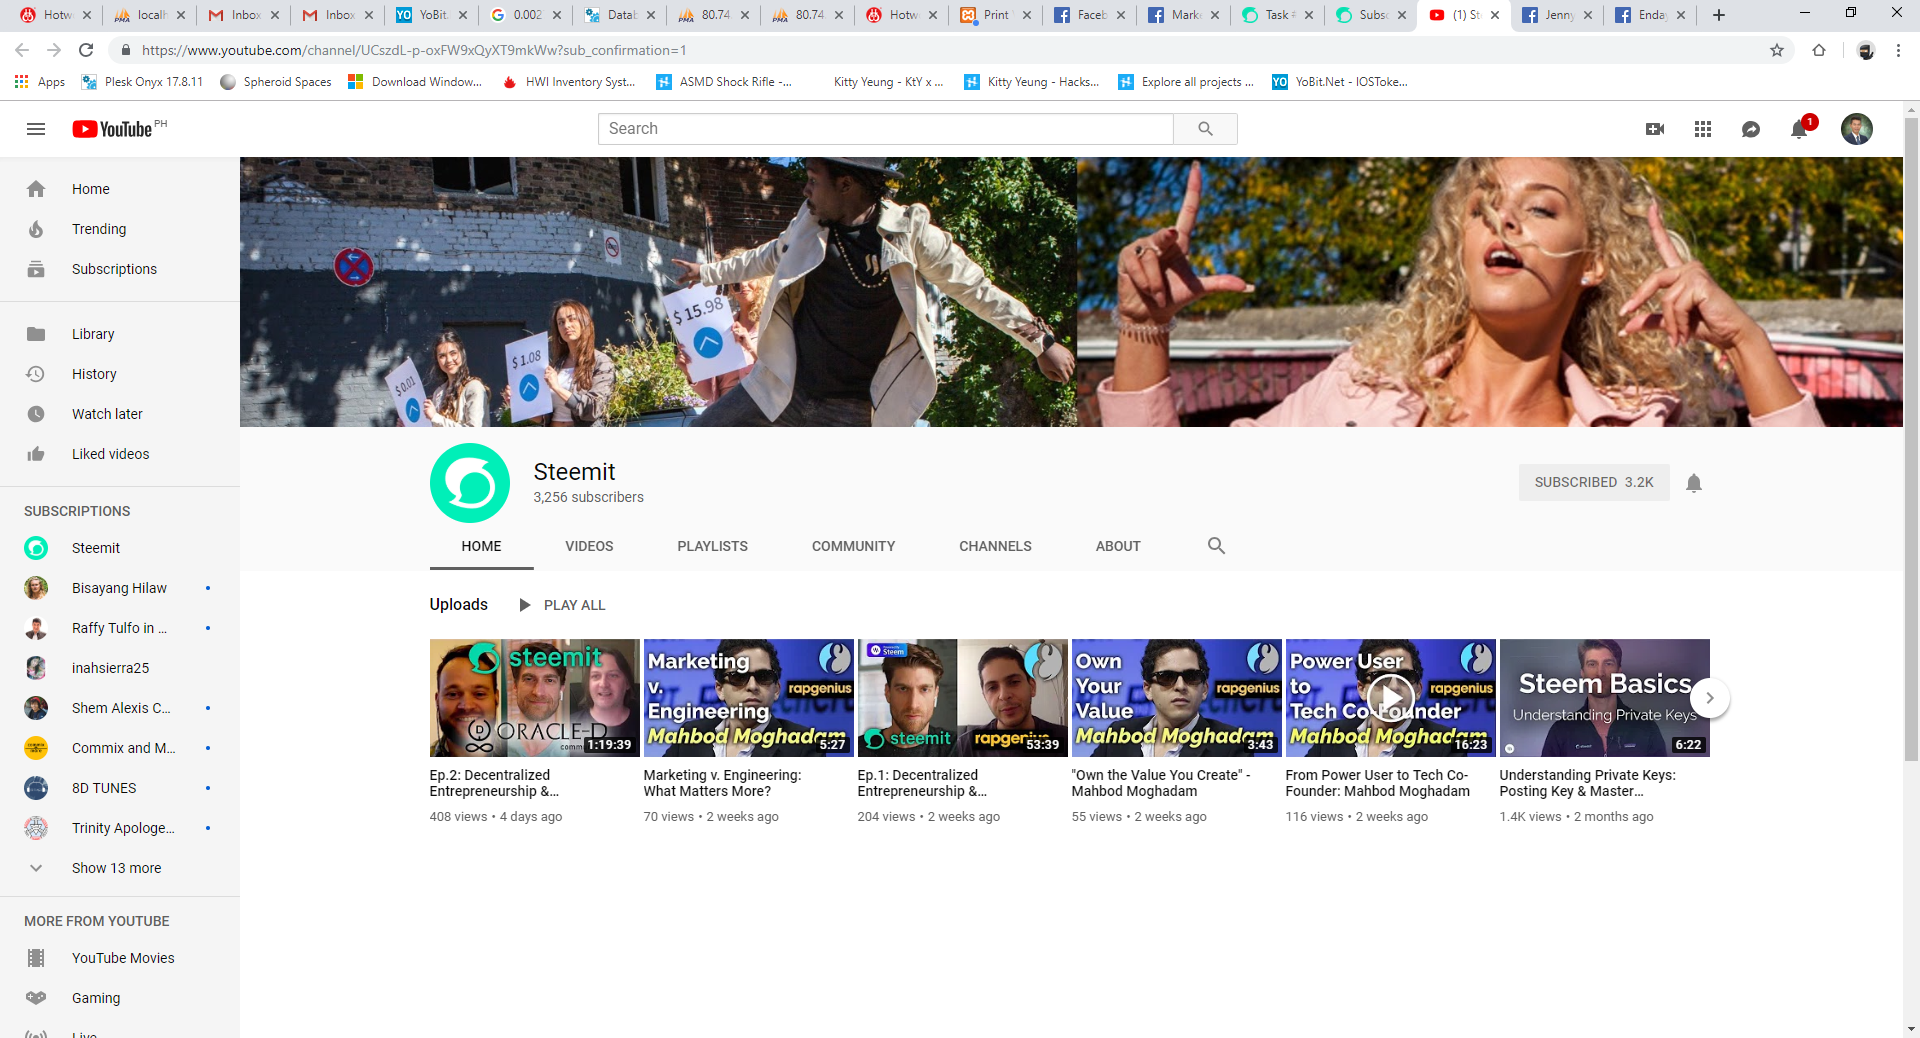Click the page vertical scrollbar

1911,440
